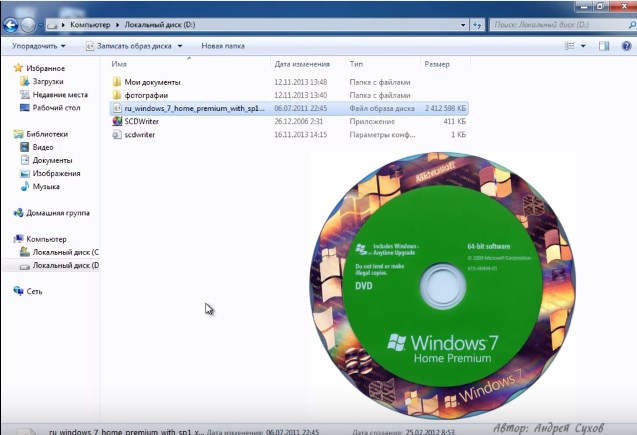The image size is (637, 435).
Task: Open the Упорядочить menu
Action: pyautogui.click(x=39, y=46)
